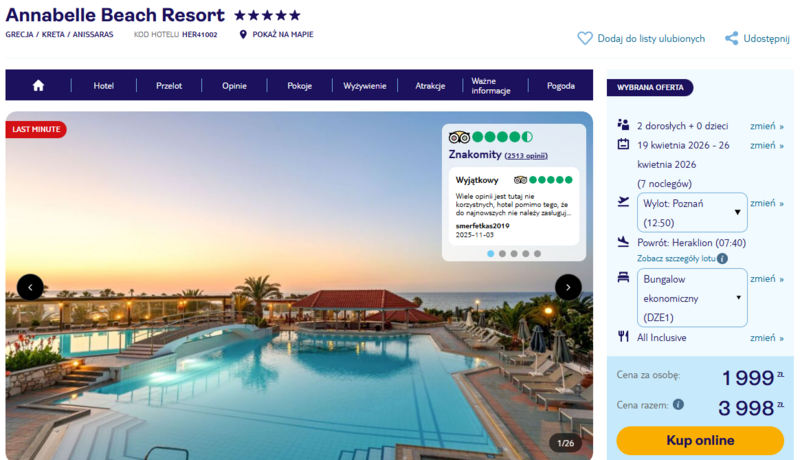The height and width of the screenshot is (460, 800).
Task: Switch to the Wyżywienie tab
Action: [364, 86]
